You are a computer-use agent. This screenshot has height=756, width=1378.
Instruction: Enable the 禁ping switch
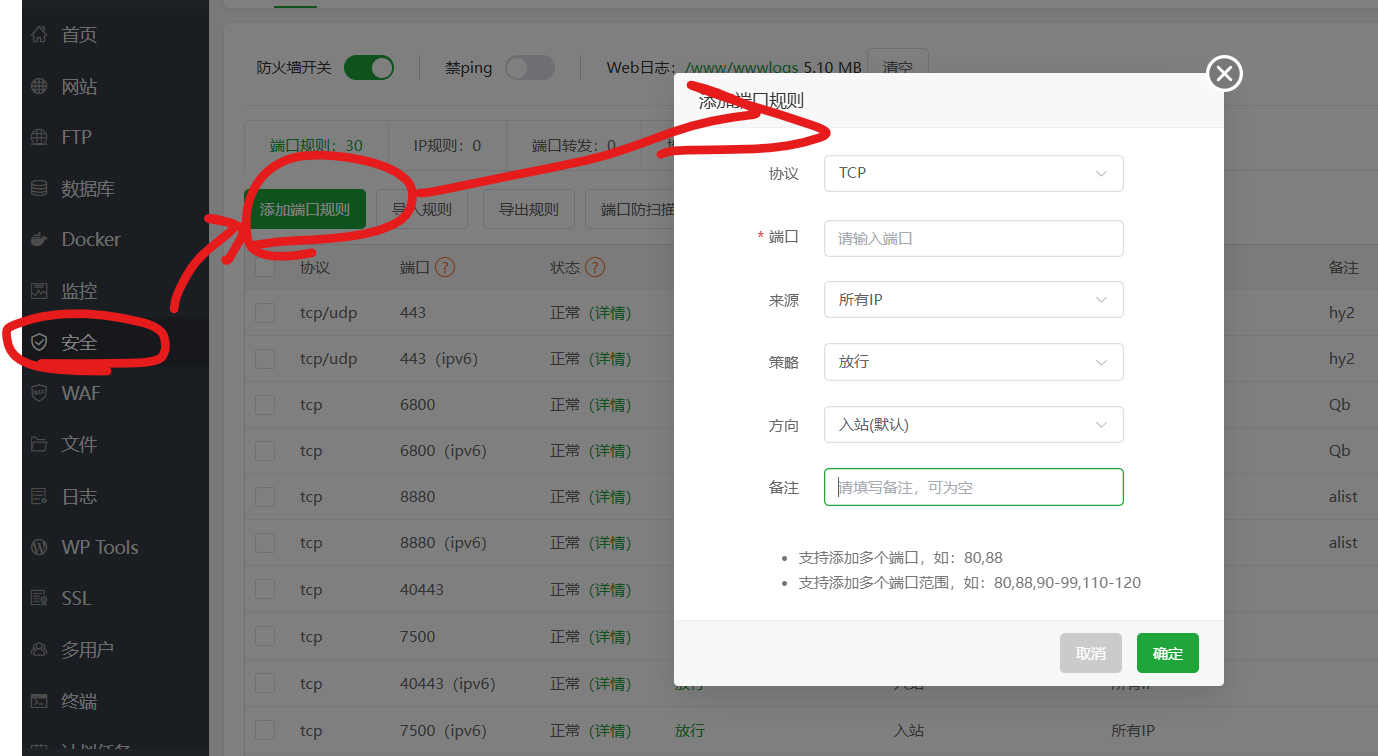529,68
